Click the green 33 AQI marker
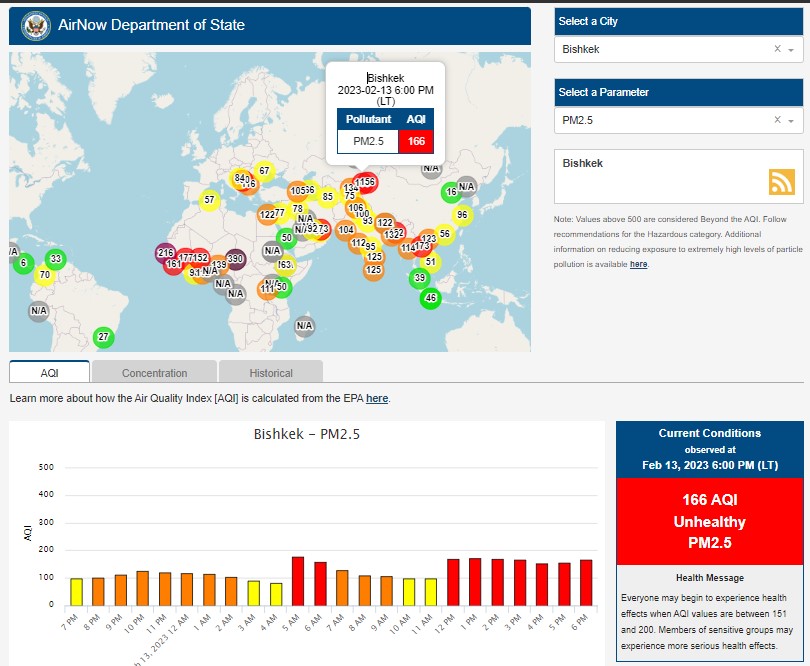Image resolution: width=810 pixels, height=666 pixels. [x=56, y=259]
